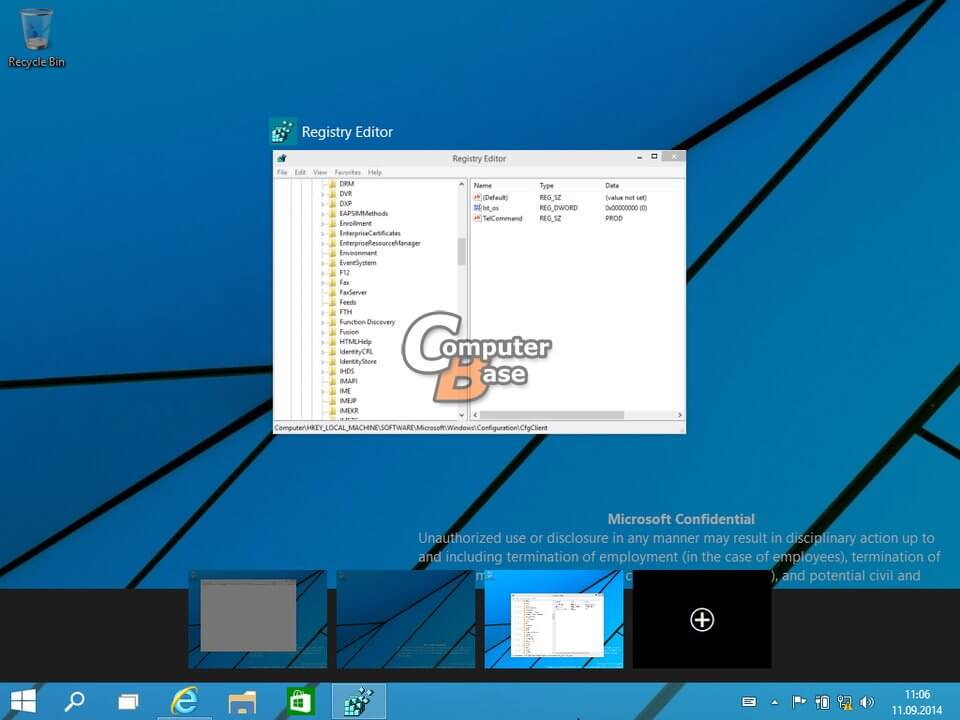Select the lst_os REG_DWORD value
This screenshot has height=720, width=960.
click(492, 207)
